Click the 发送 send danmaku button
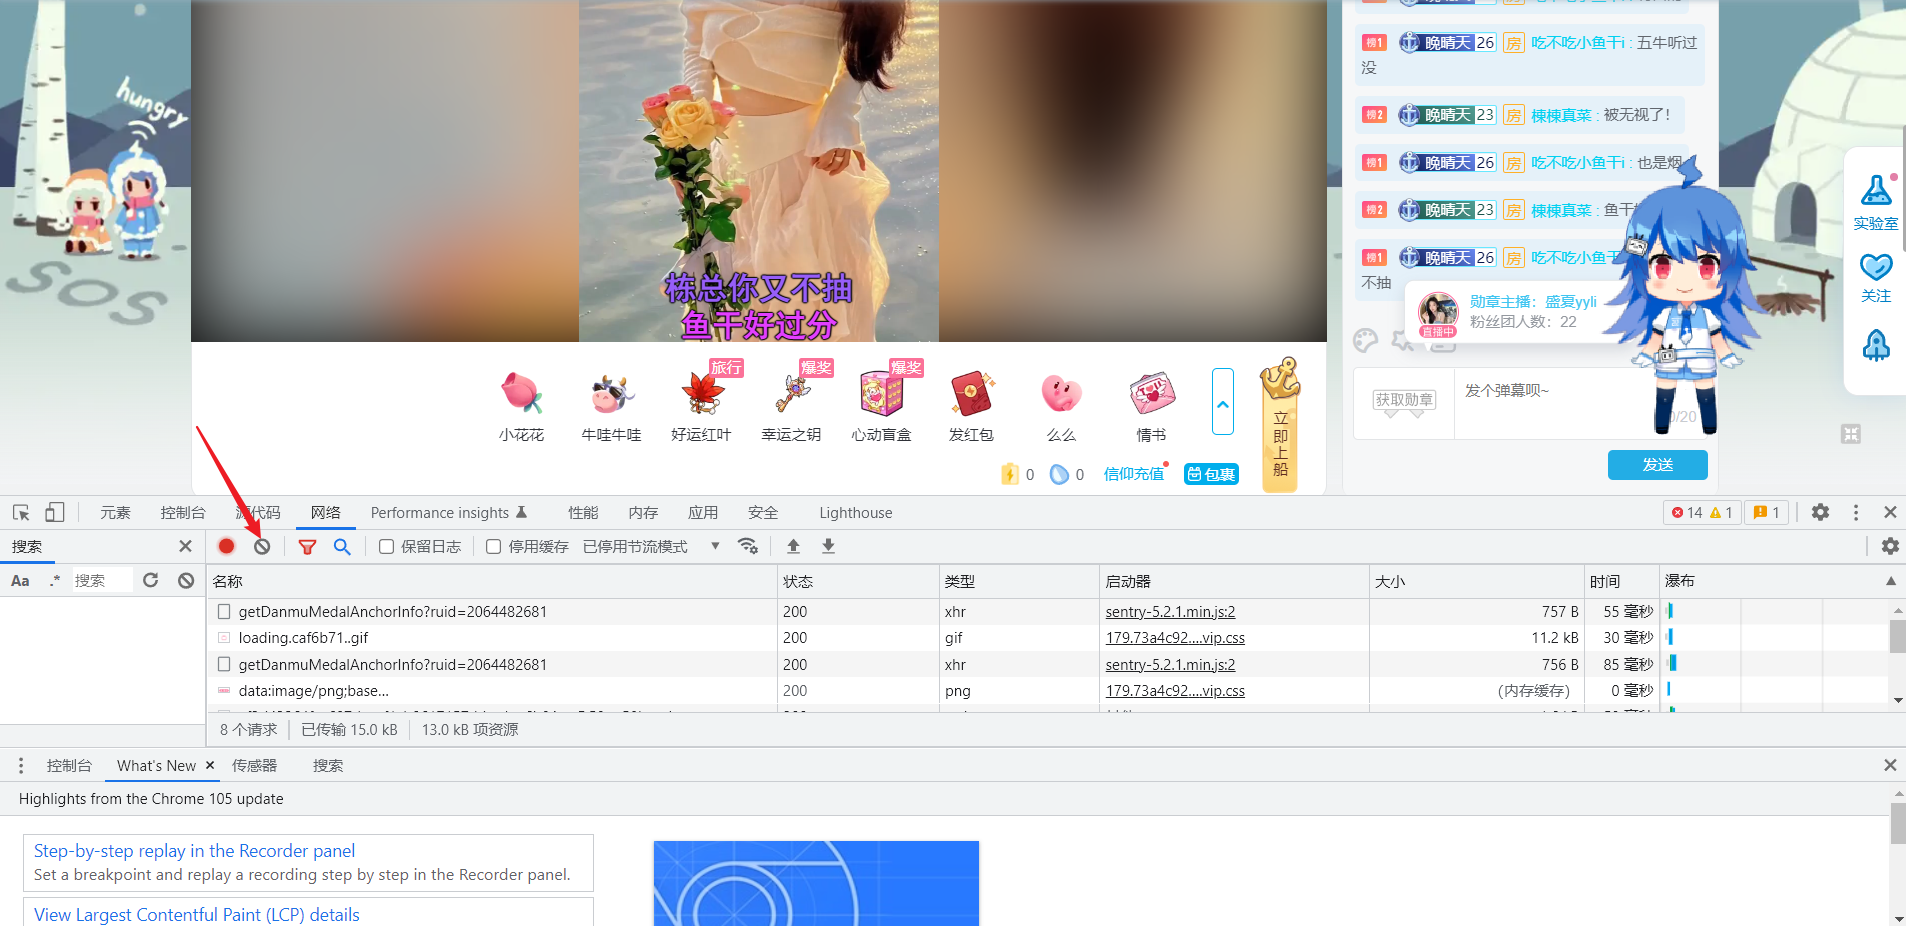 pos(1656,464)
